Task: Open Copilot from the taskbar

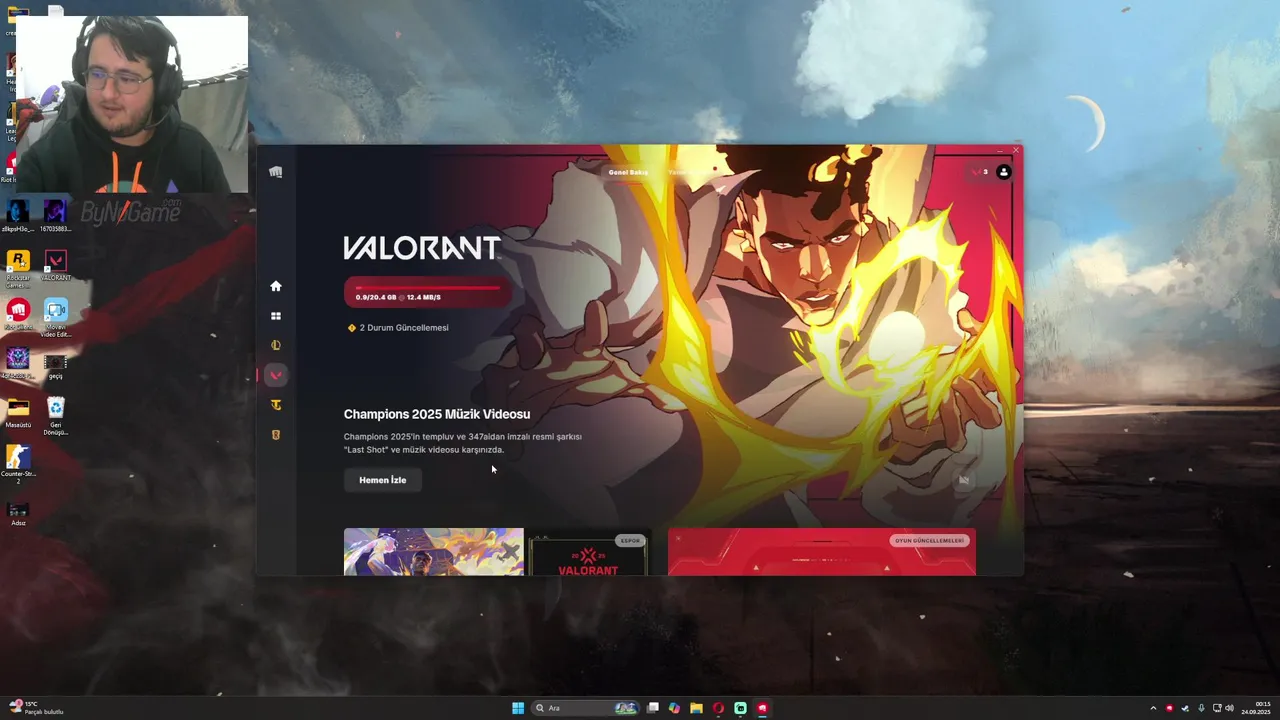Action: (x=675, y=708)
